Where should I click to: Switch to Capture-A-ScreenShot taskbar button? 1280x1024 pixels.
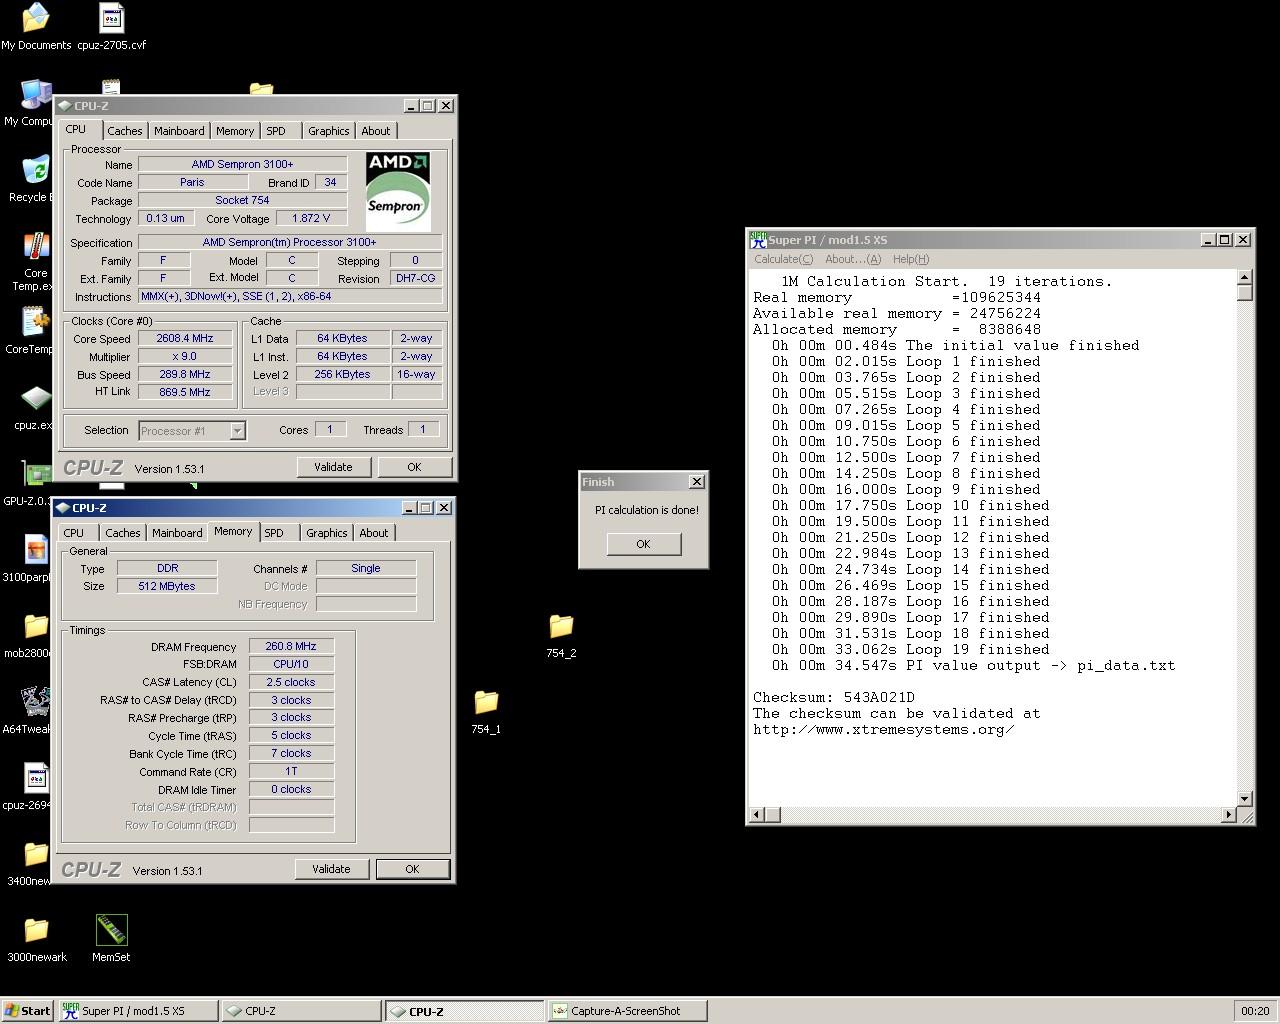pyautogui.click(x=628, y=1011)
